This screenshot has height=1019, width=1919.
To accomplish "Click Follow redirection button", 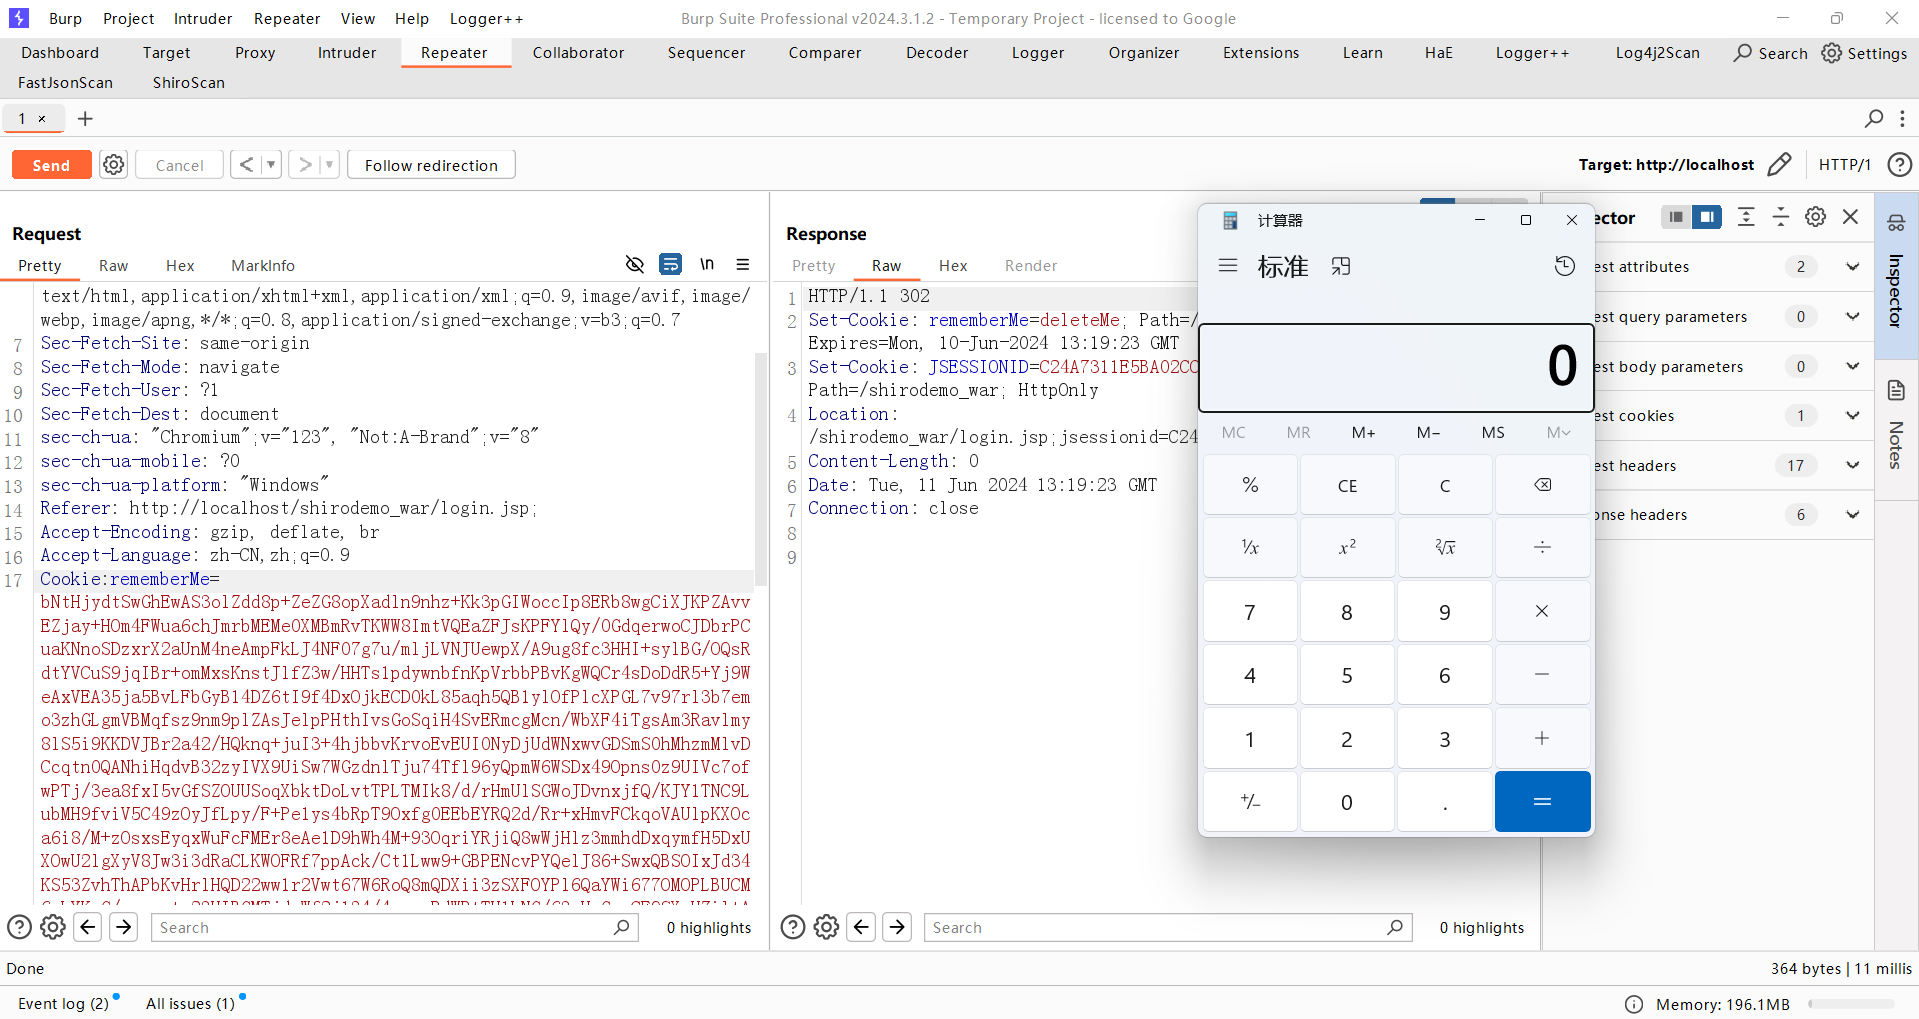I will point(431,165).
